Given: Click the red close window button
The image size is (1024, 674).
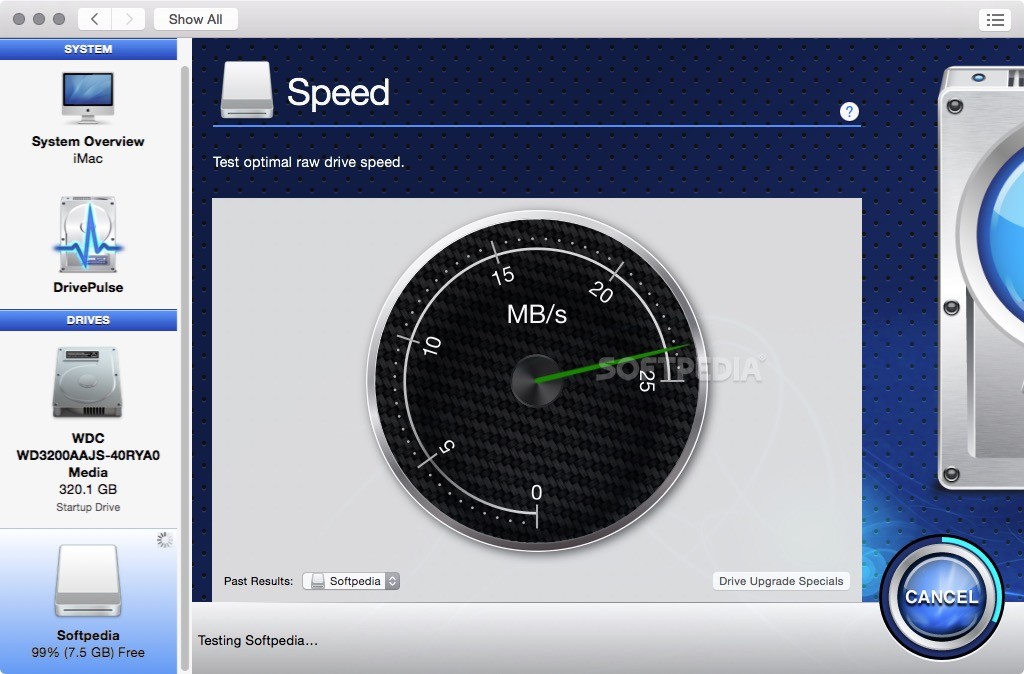Looking at the screenshot, I should point(19,19).
